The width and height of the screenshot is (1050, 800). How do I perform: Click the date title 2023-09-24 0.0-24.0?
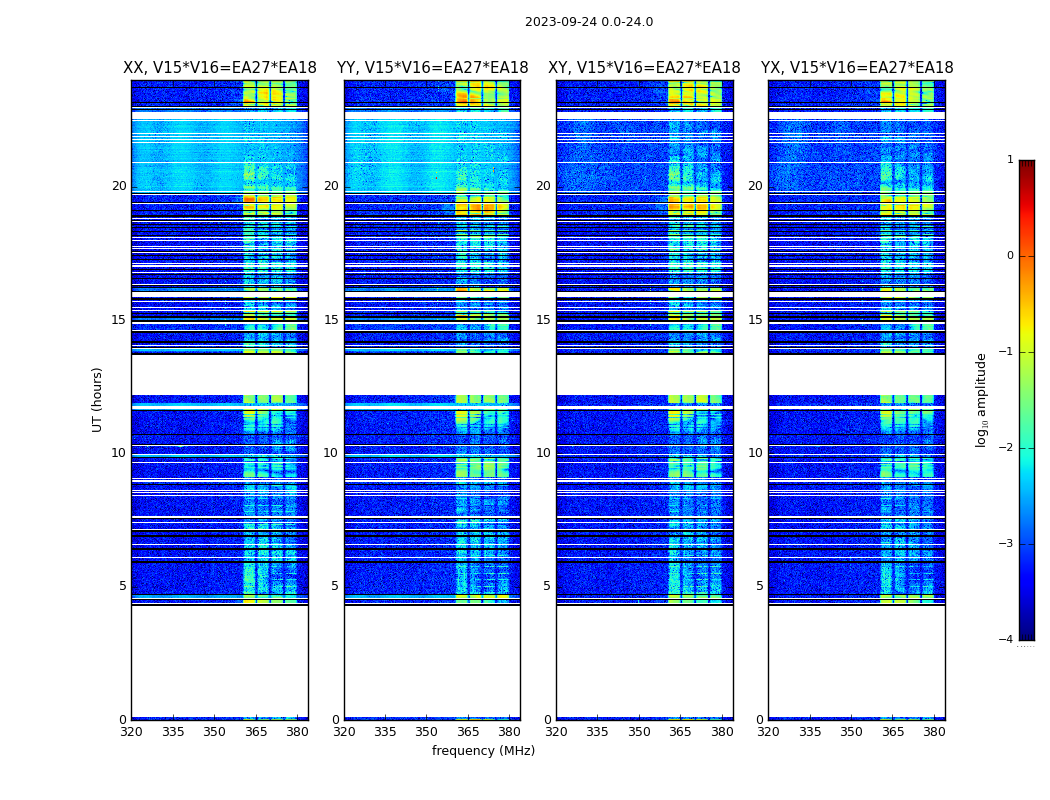pos(588,22)
